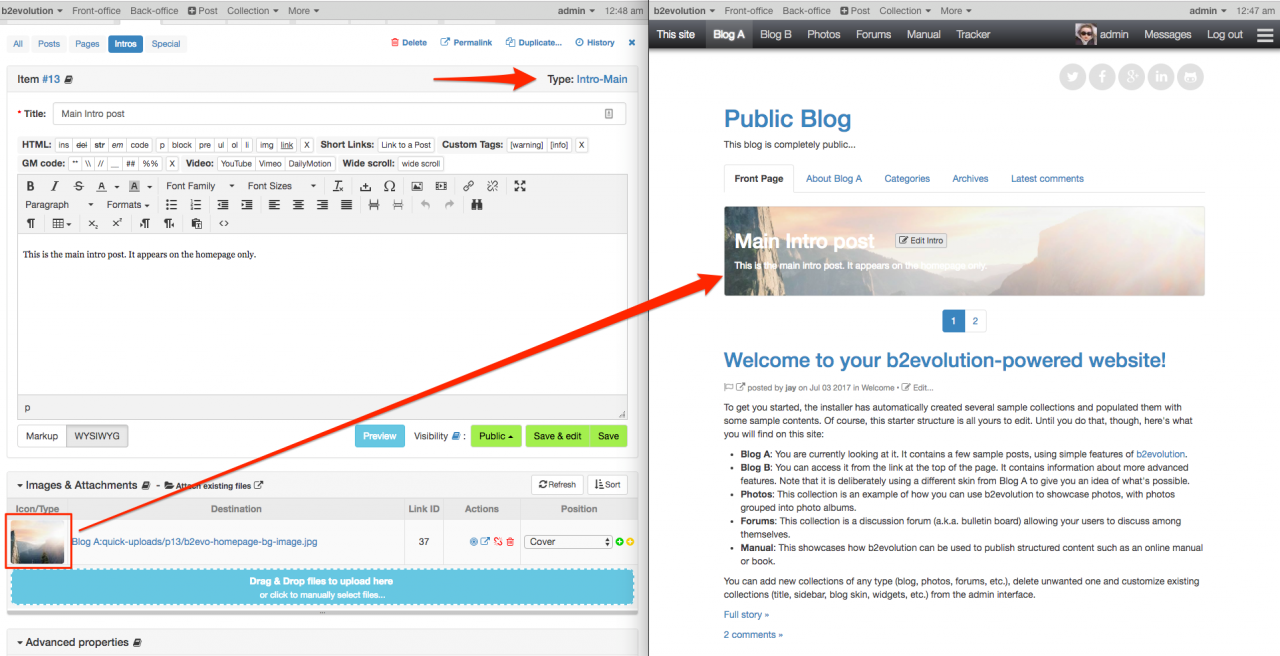This screenshot has width=1280, height=656.
Task: Click the insert image icon in the editor
Action: click(417, 186)
